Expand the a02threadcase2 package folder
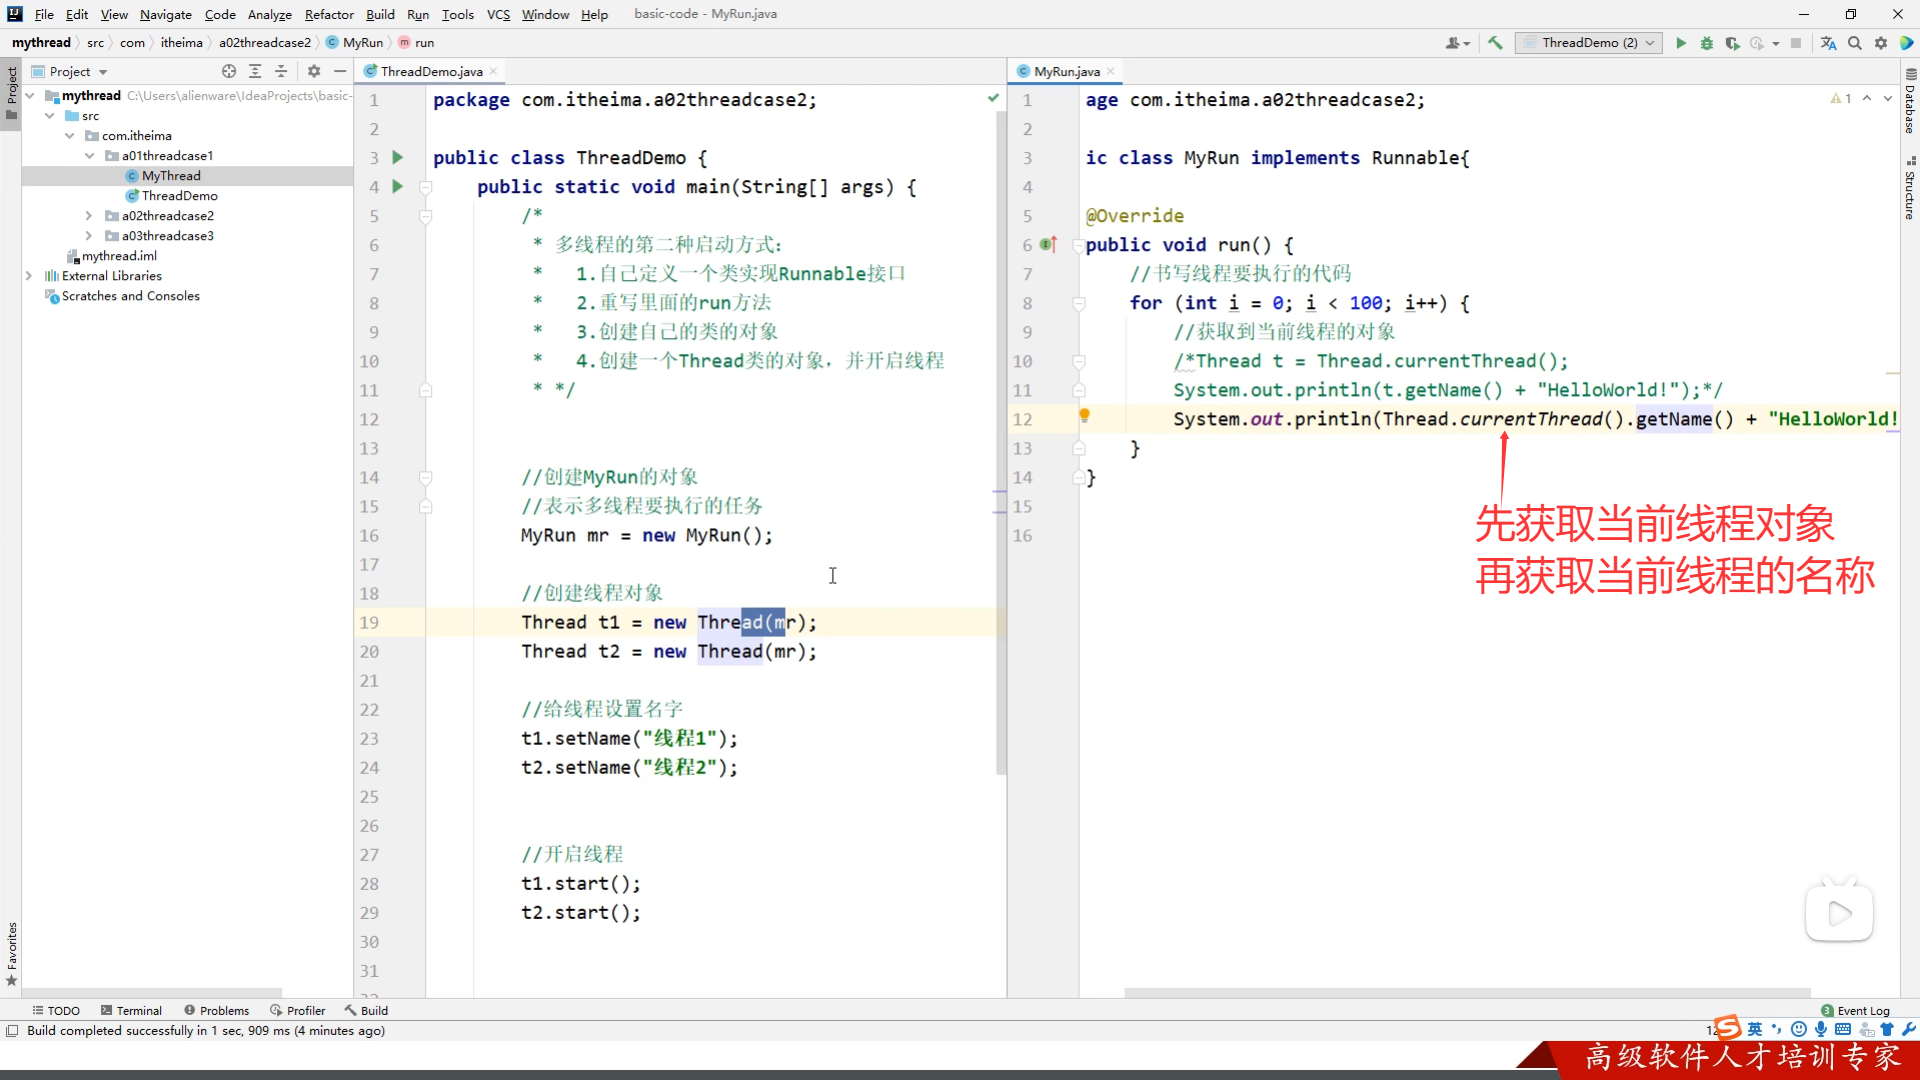The height and width of the screenshot is (1080, 1920). click(89, 216)
